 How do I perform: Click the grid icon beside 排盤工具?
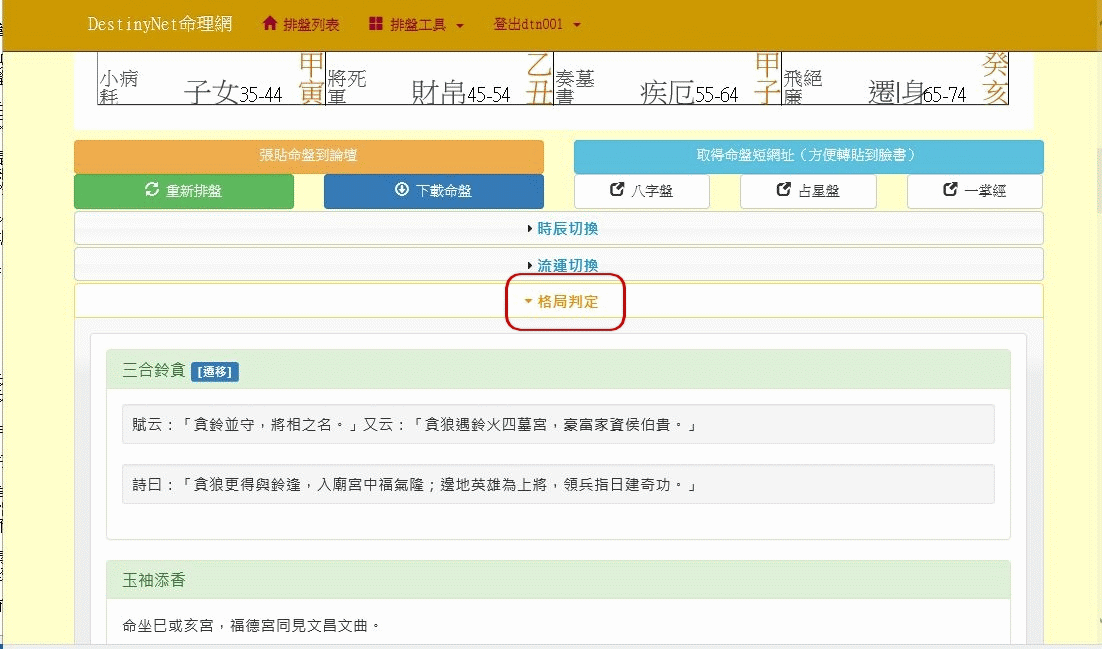pos(376,24)
